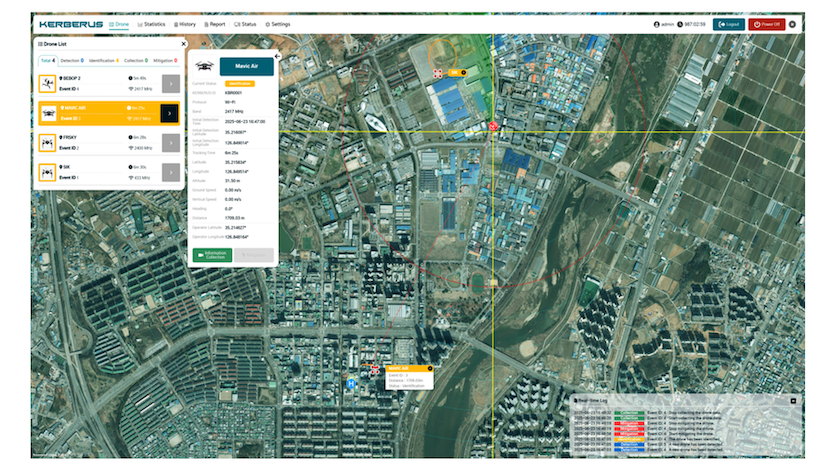Close the Drone List panel
The image size is (835, 471).
tap(183, 44)
